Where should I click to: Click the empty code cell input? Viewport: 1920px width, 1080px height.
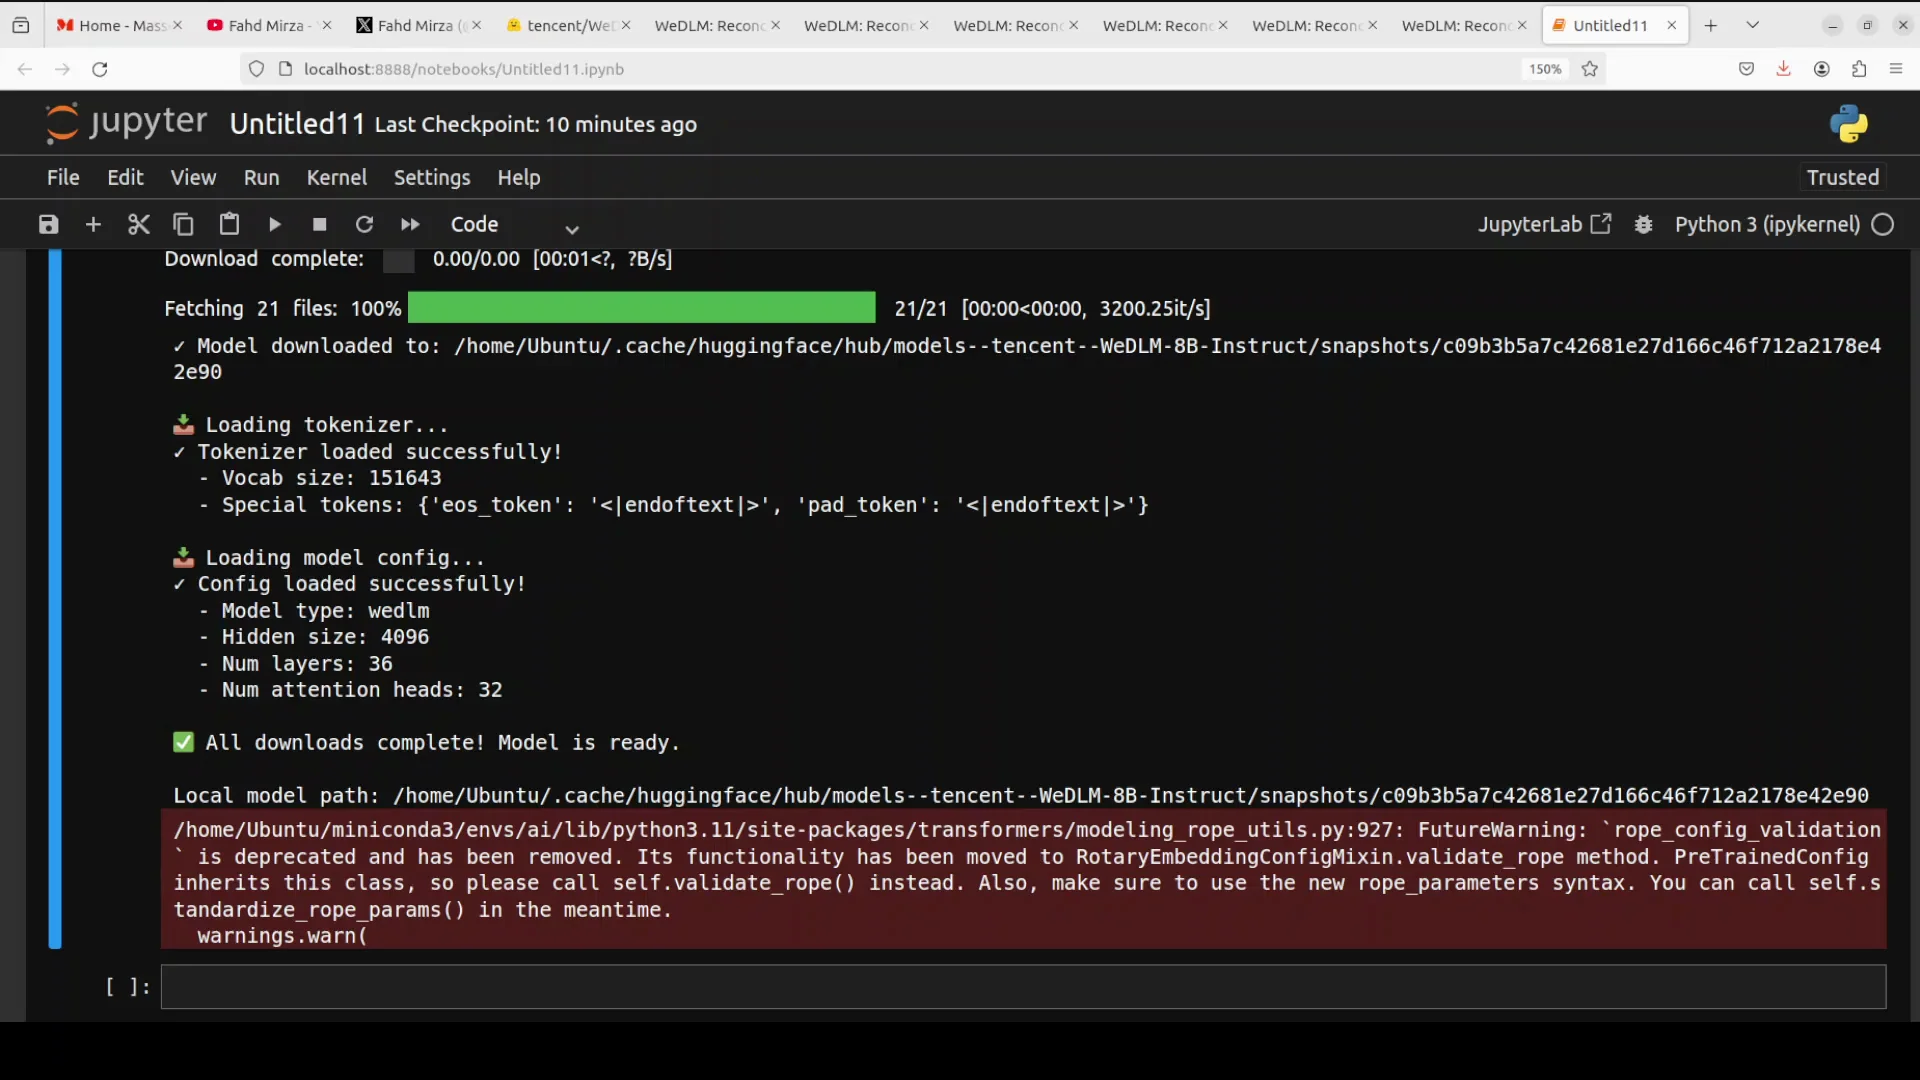1022,987
